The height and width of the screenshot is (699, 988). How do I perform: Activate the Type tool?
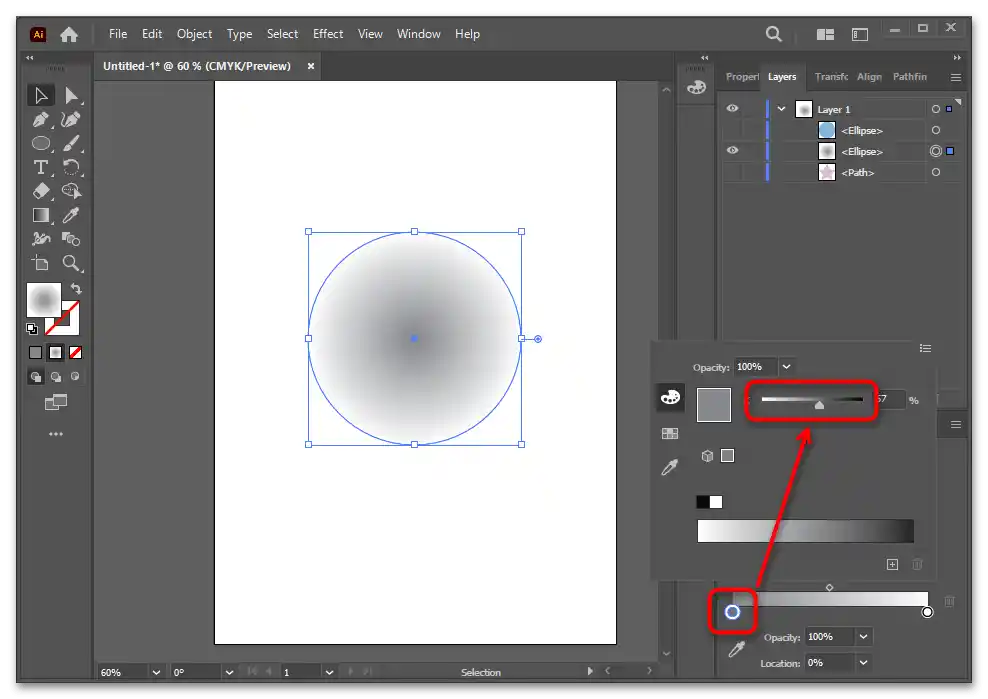click(x=41, y=167)
